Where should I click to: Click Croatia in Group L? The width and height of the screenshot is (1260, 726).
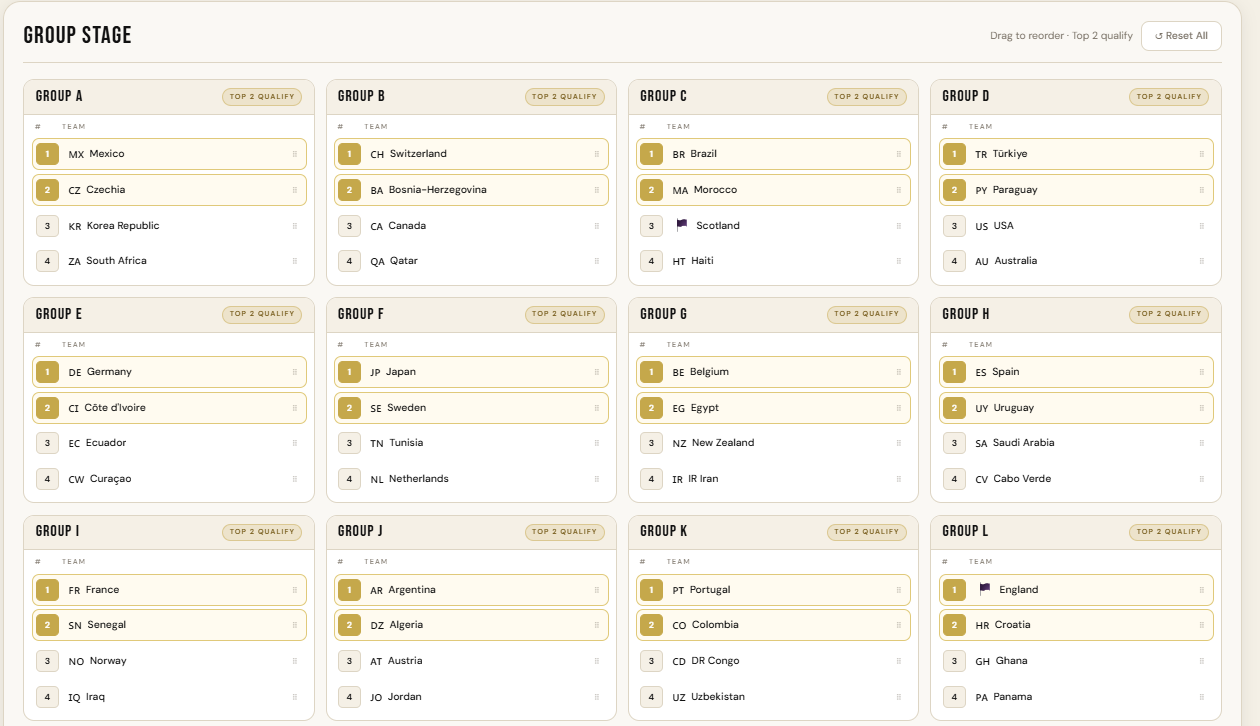coord(1076,625)
